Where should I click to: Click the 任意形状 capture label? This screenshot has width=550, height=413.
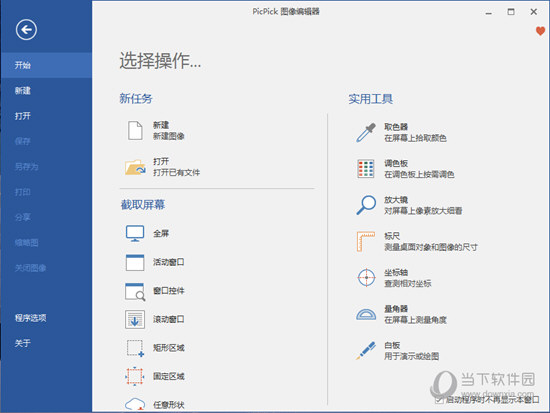pos(169,405)
